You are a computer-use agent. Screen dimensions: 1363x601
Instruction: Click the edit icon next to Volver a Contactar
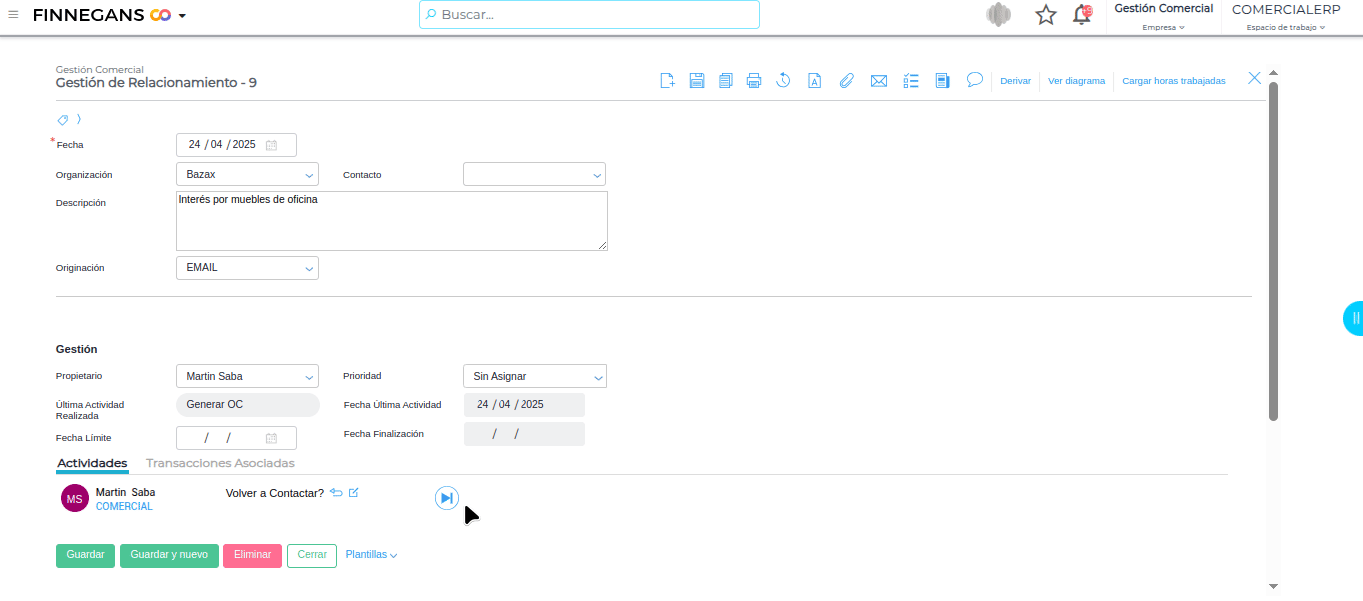point(353,493)
